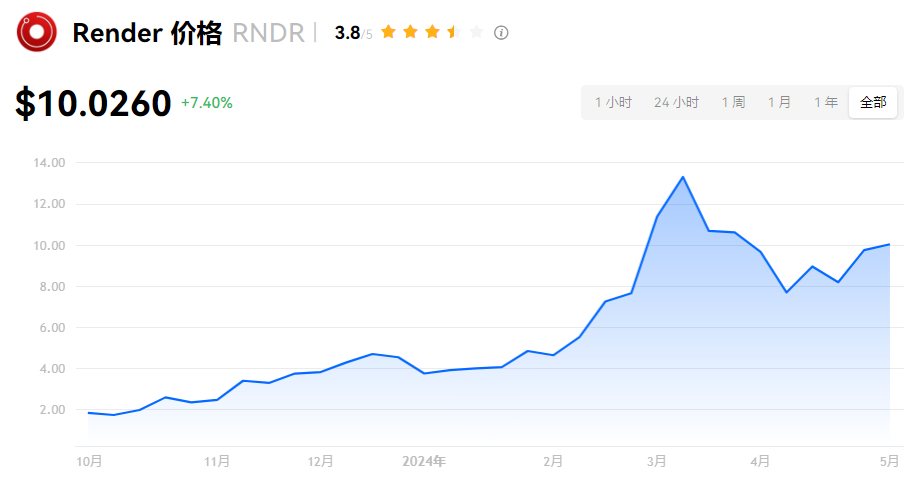
Task: Click the March peak on chart line
Action: coord(682,177)
